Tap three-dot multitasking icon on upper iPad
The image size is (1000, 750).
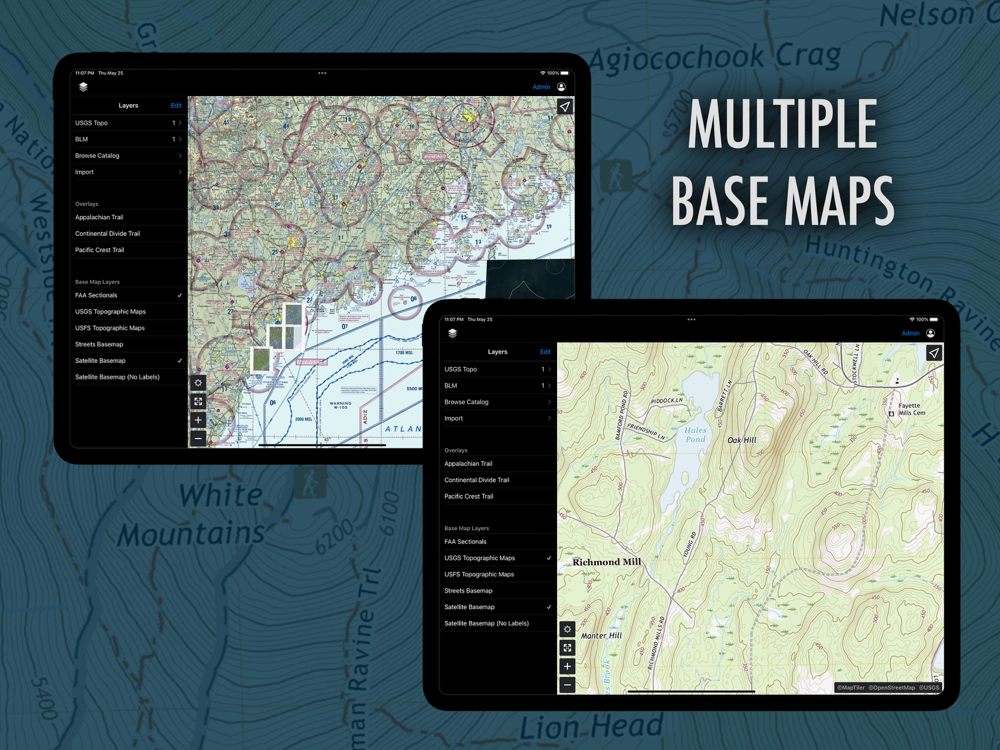[x=322, y=73]
